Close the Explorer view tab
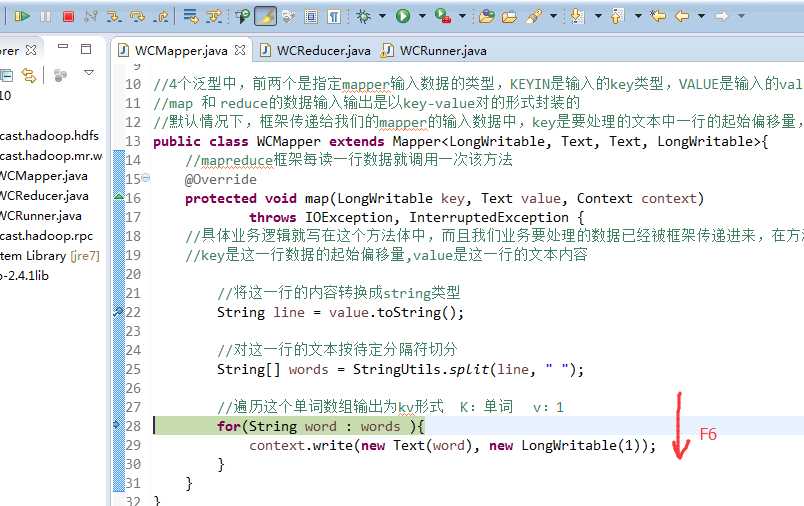804x506 pixels. click(x=31, y=50)
